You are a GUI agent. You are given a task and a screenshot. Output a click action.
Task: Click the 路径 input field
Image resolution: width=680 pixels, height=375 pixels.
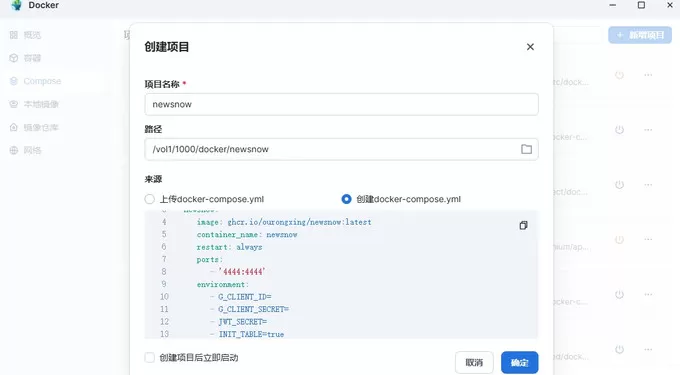342,149
